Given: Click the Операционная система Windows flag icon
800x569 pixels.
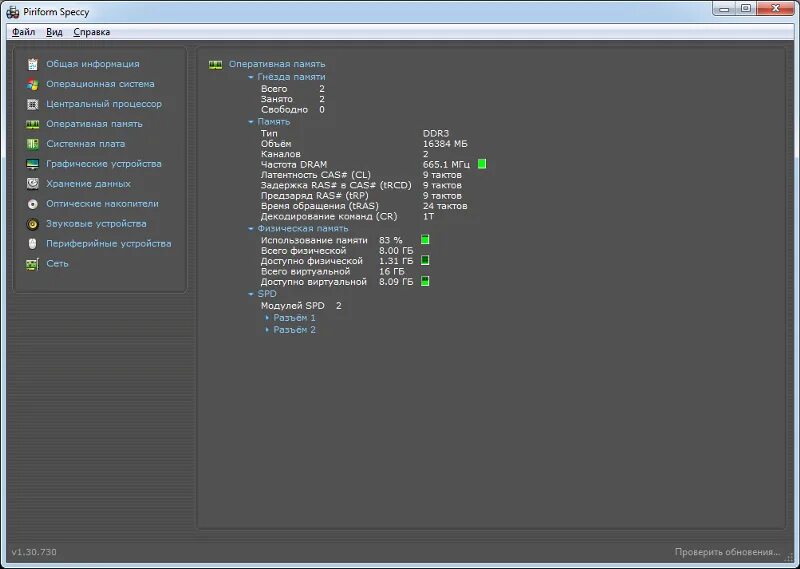Looking at the screenshot, I should click(33, 84).
